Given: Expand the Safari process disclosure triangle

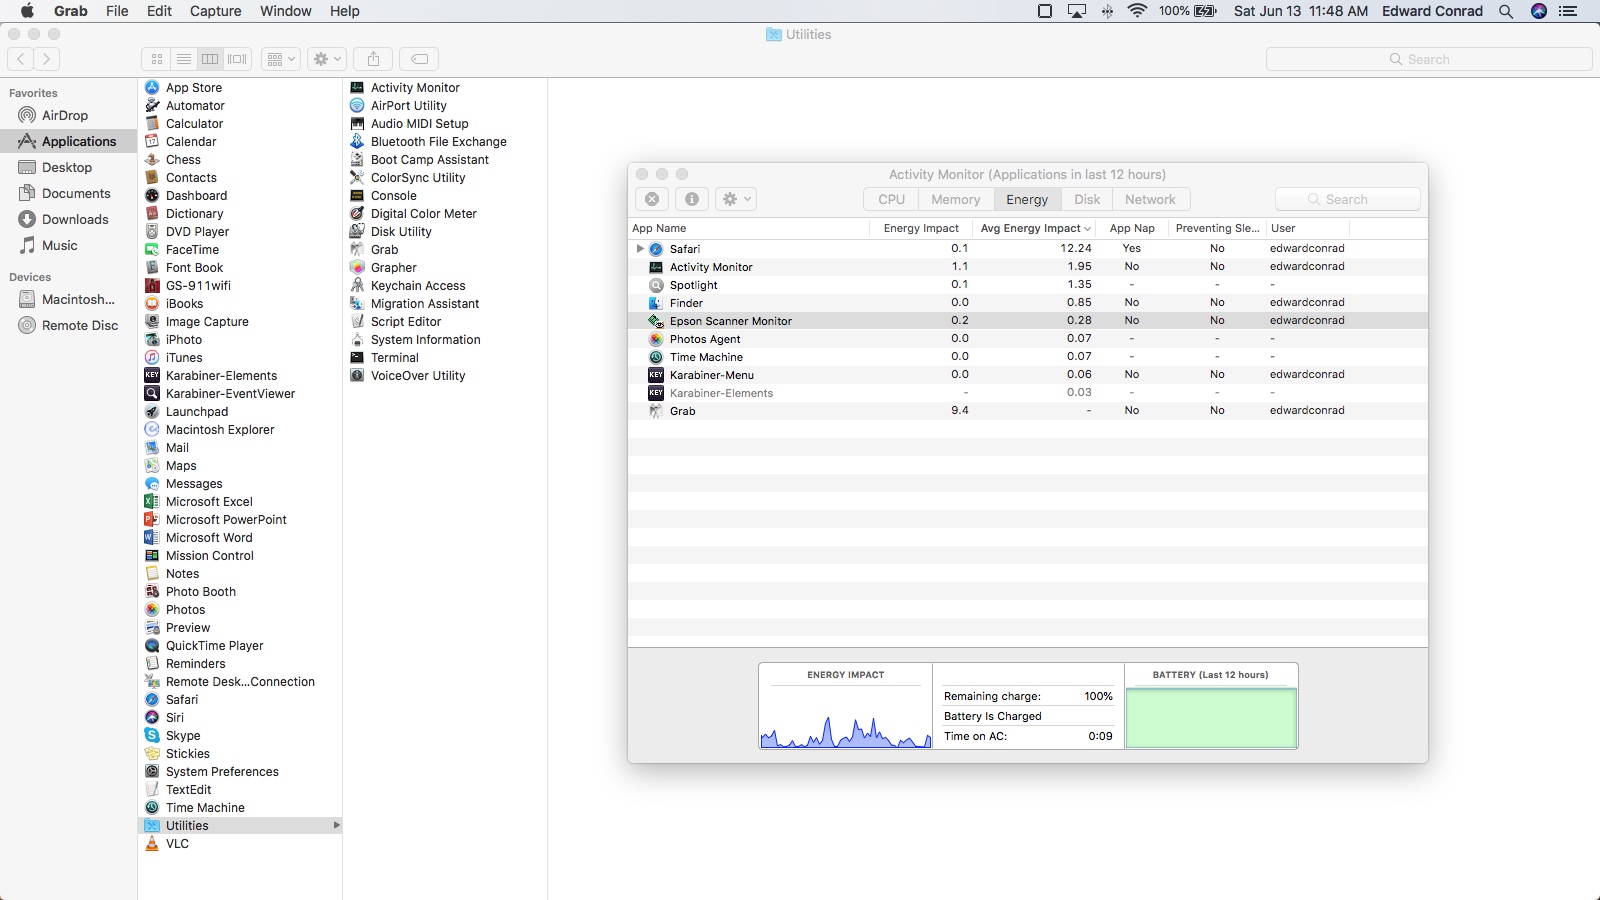Looking at the screenshot, I should (x=640, y=249).
